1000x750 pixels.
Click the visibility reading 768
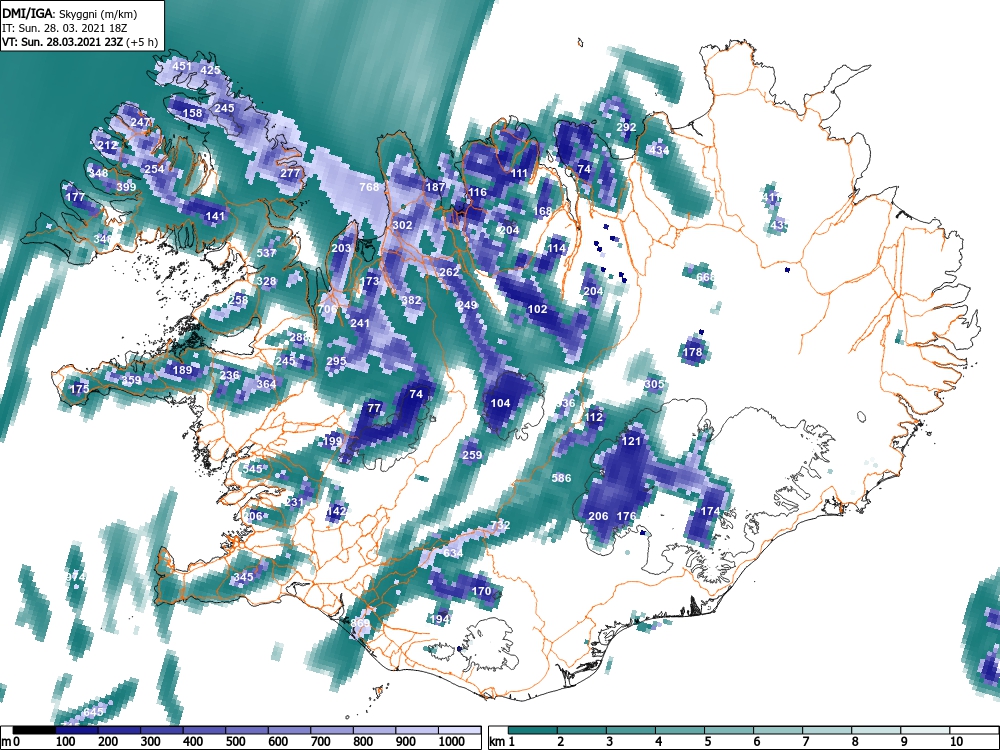(x=369, y=187)
